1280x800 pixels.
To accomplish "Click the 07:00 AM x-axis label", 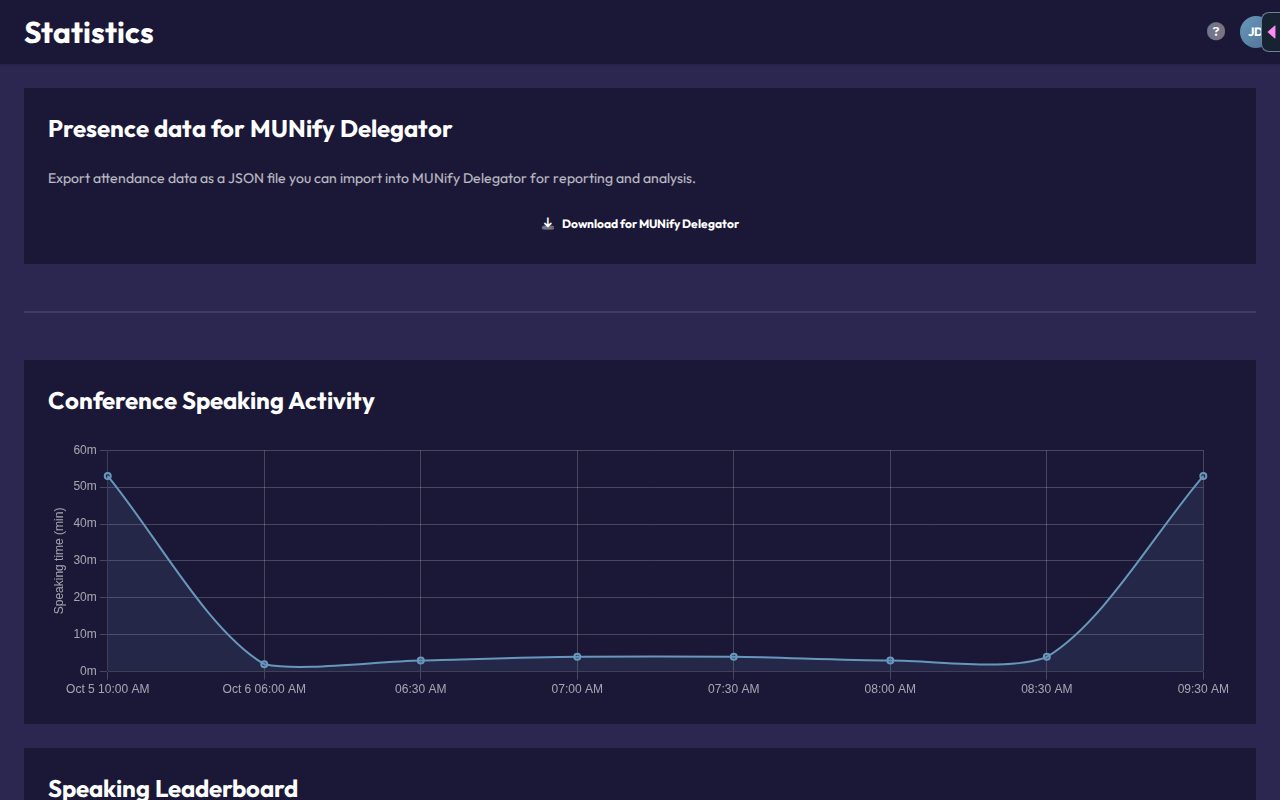I will point(577,689).
